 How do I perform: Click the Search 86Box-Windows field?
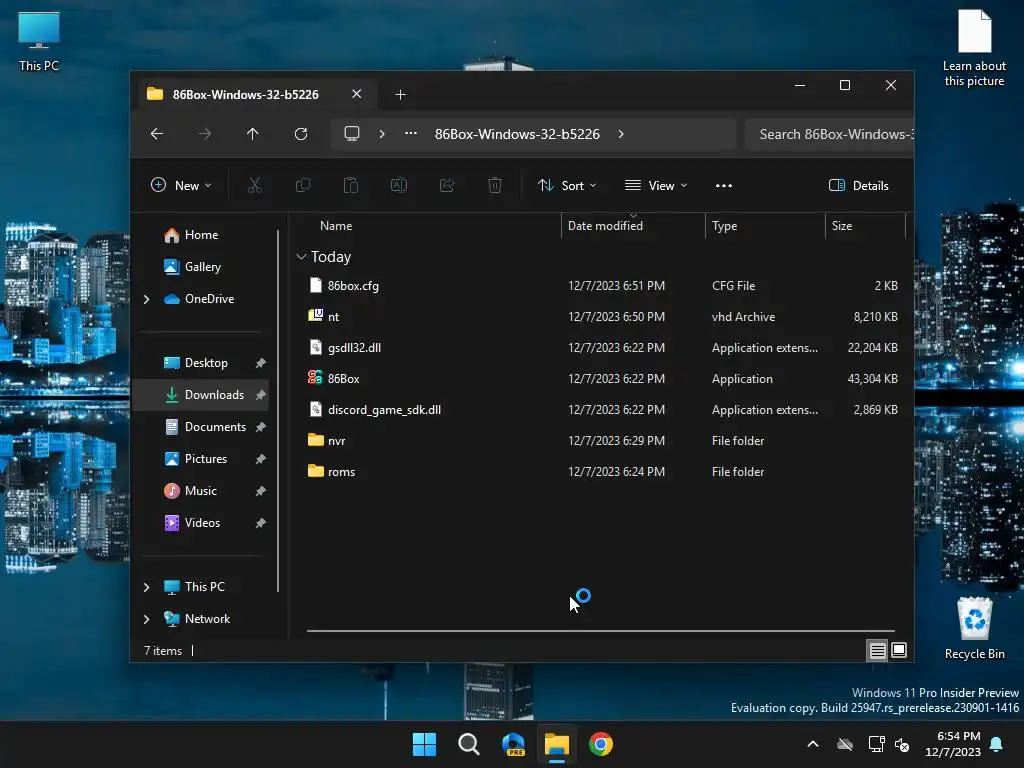click(829, 135)
